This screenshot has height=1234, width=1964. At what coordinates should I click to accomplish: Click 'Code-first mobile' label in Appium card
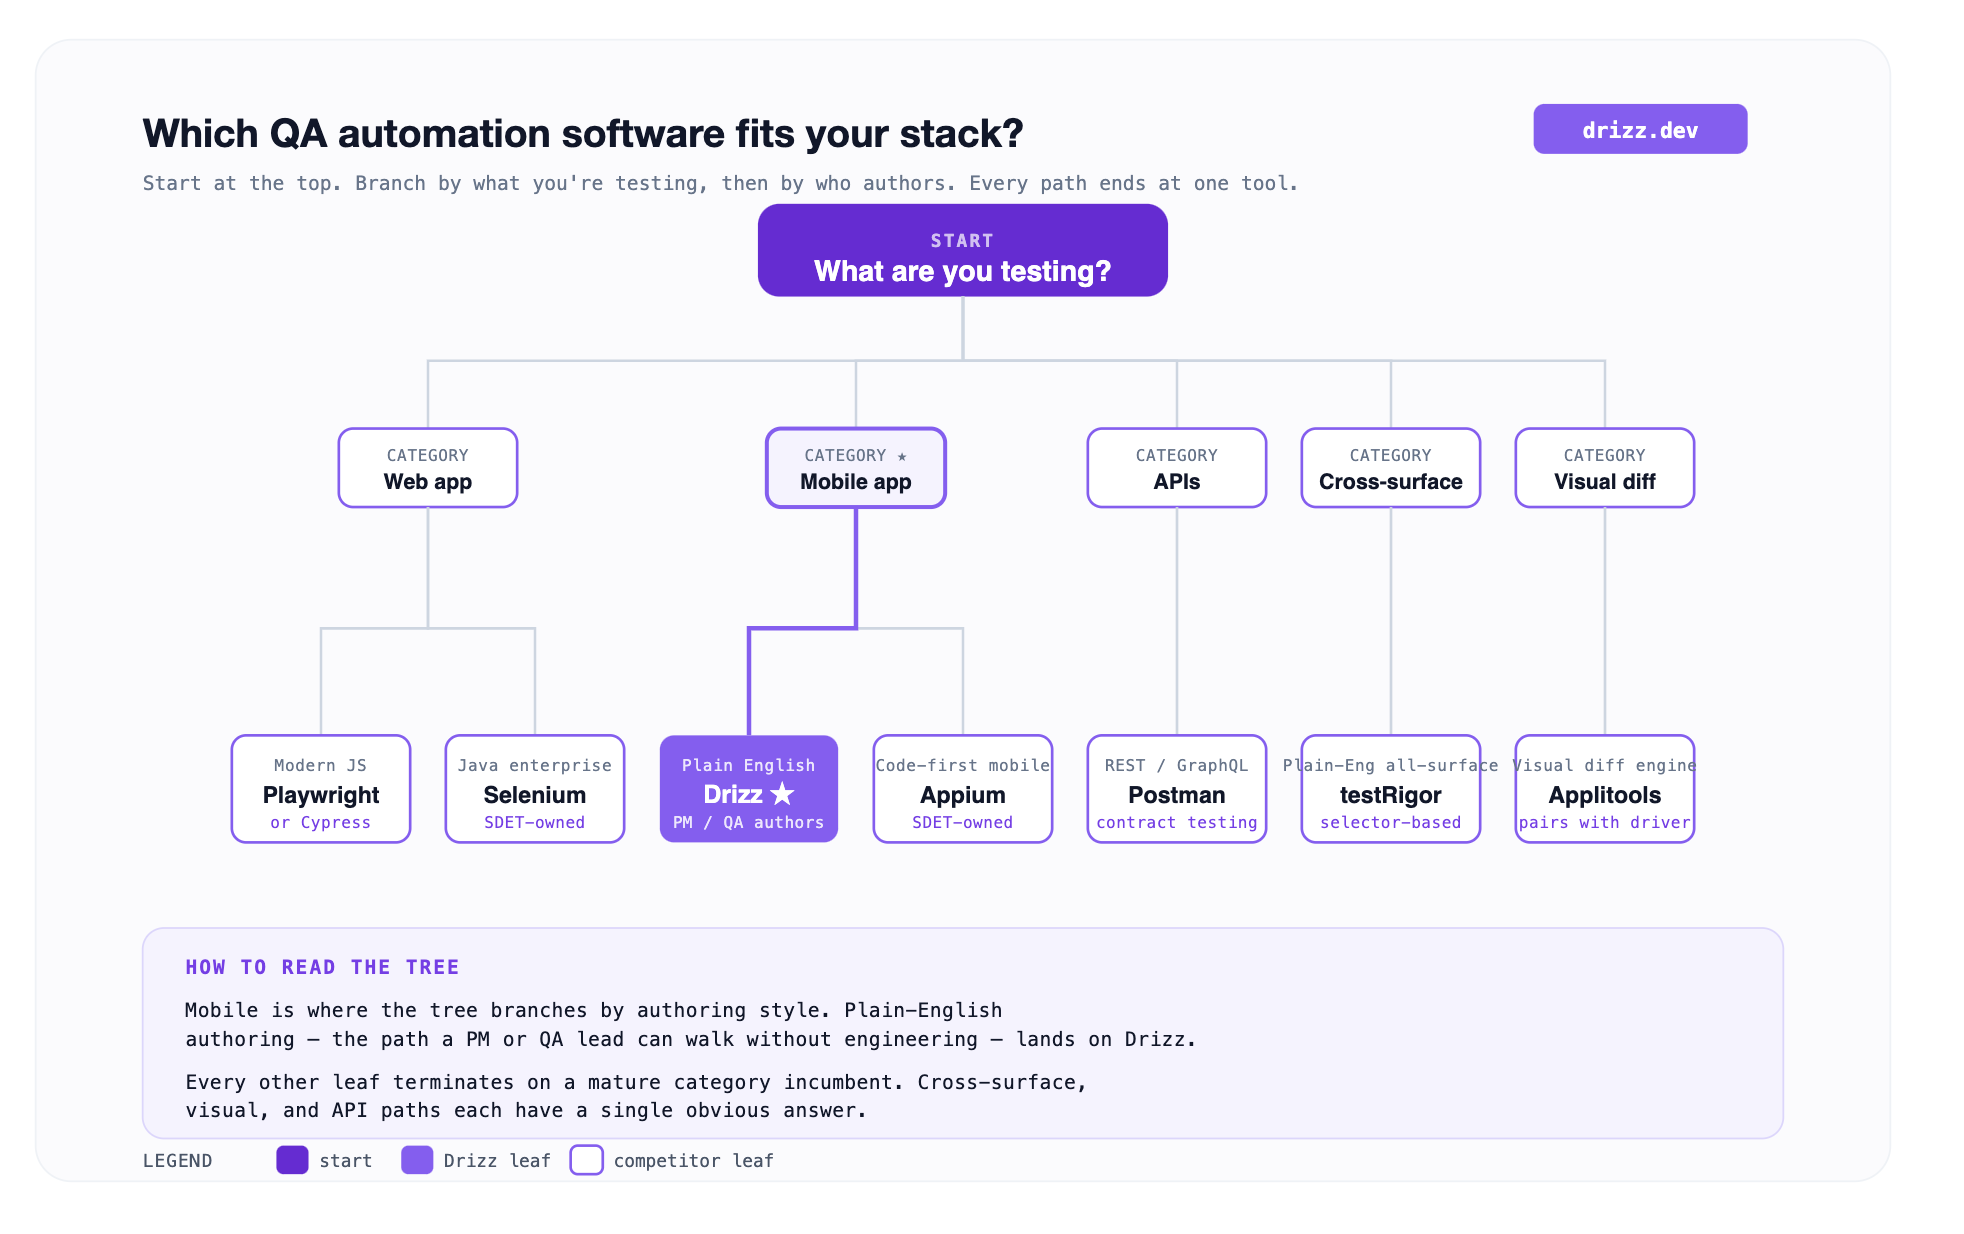(x=963, y=765)
